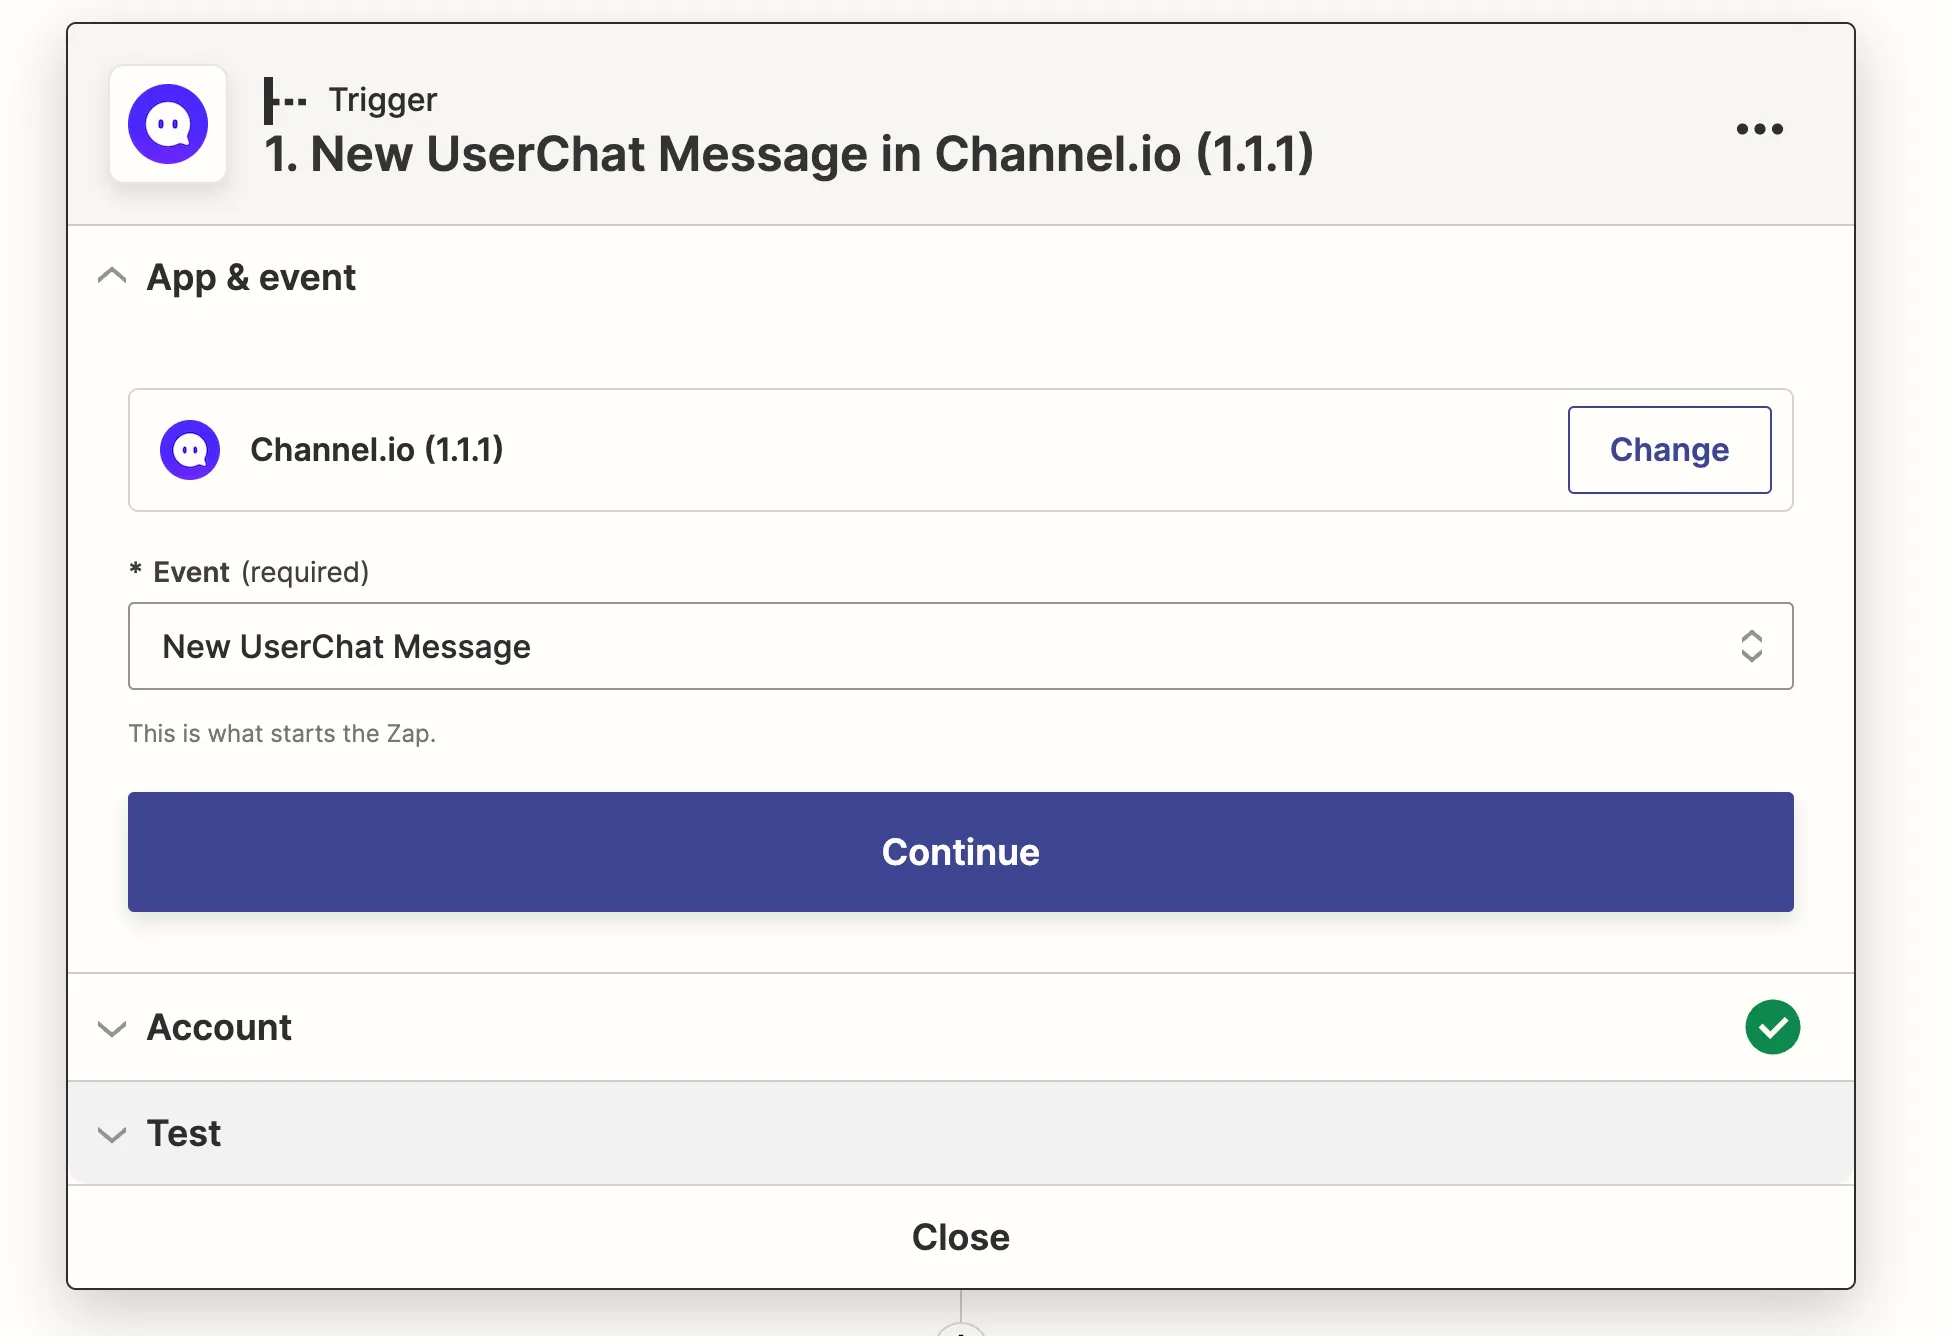Screen dimensions: 1950x1336
Task: Click the large Channel.io app icon in header
Action: coord(168,124)
